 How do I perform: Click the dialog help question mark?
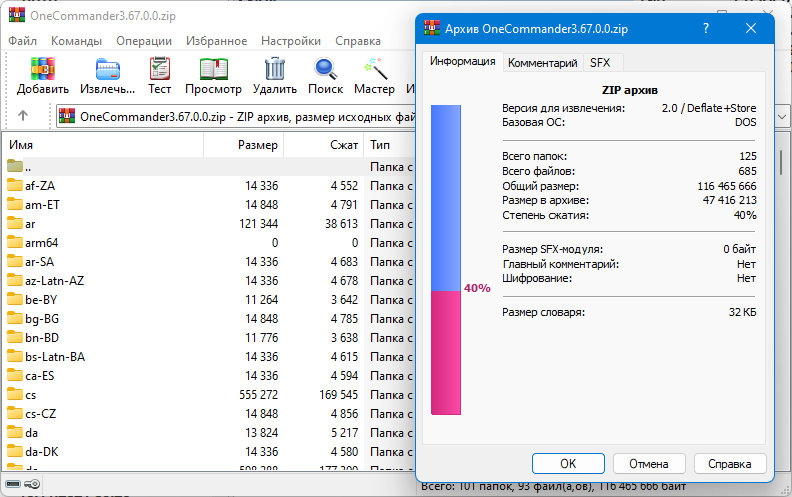click(x=706, y=28)
